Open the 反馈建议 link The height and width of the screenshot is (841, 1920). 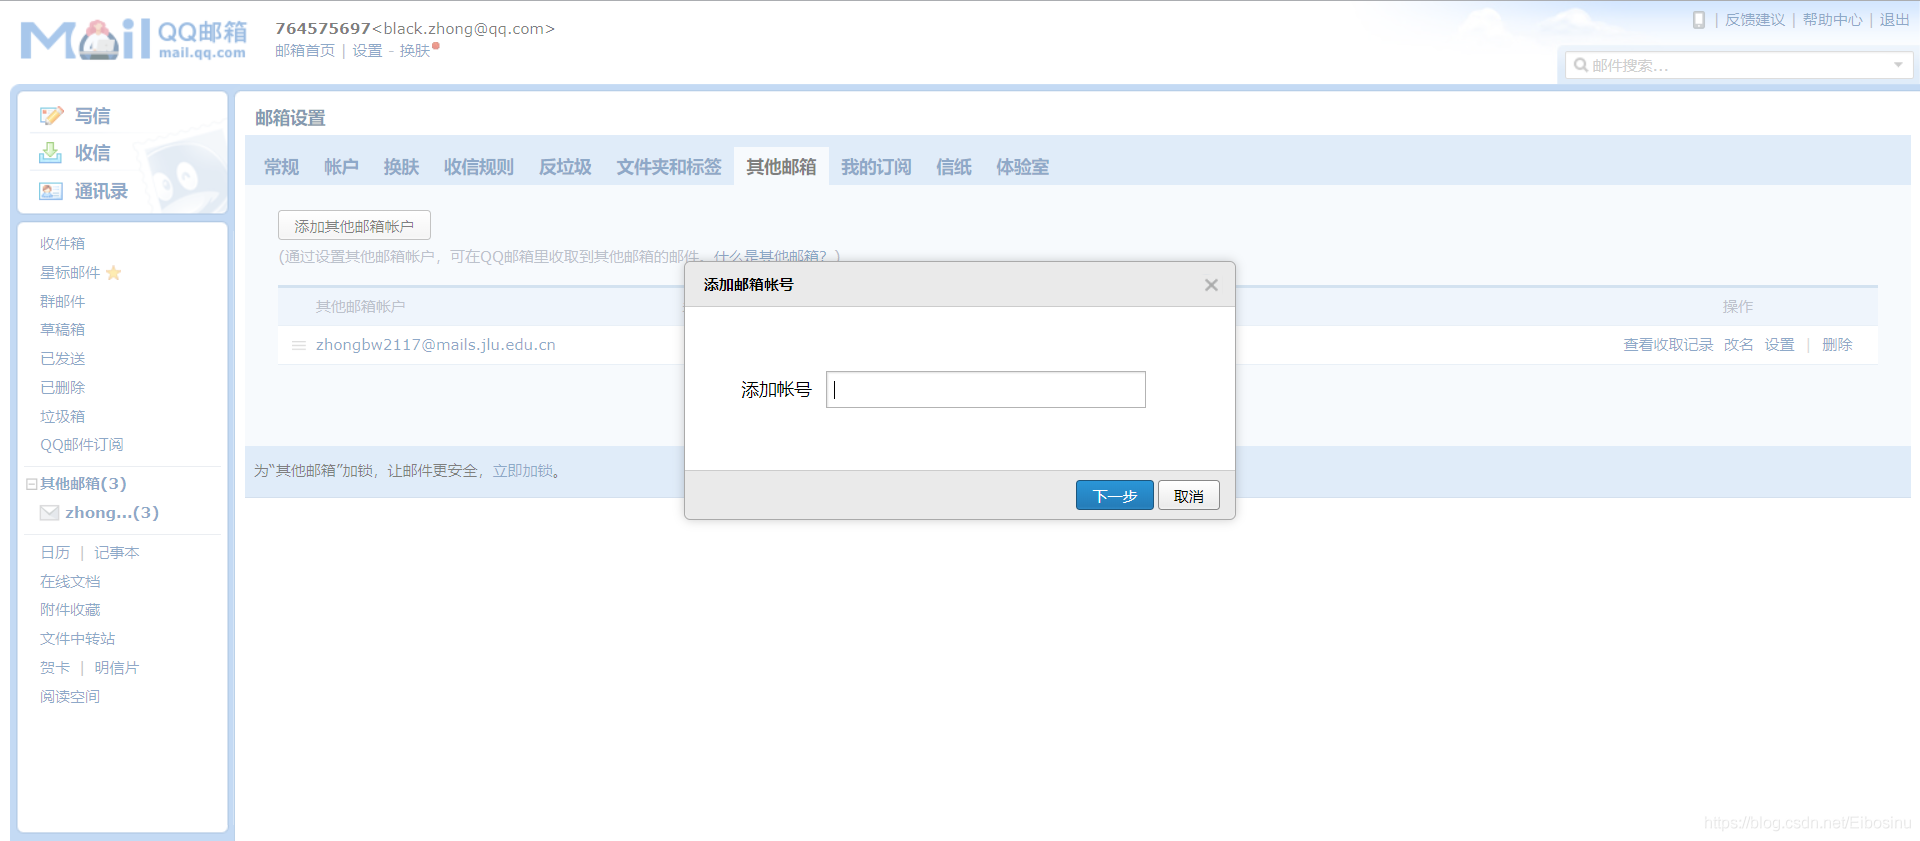(x=1755, y=20)
